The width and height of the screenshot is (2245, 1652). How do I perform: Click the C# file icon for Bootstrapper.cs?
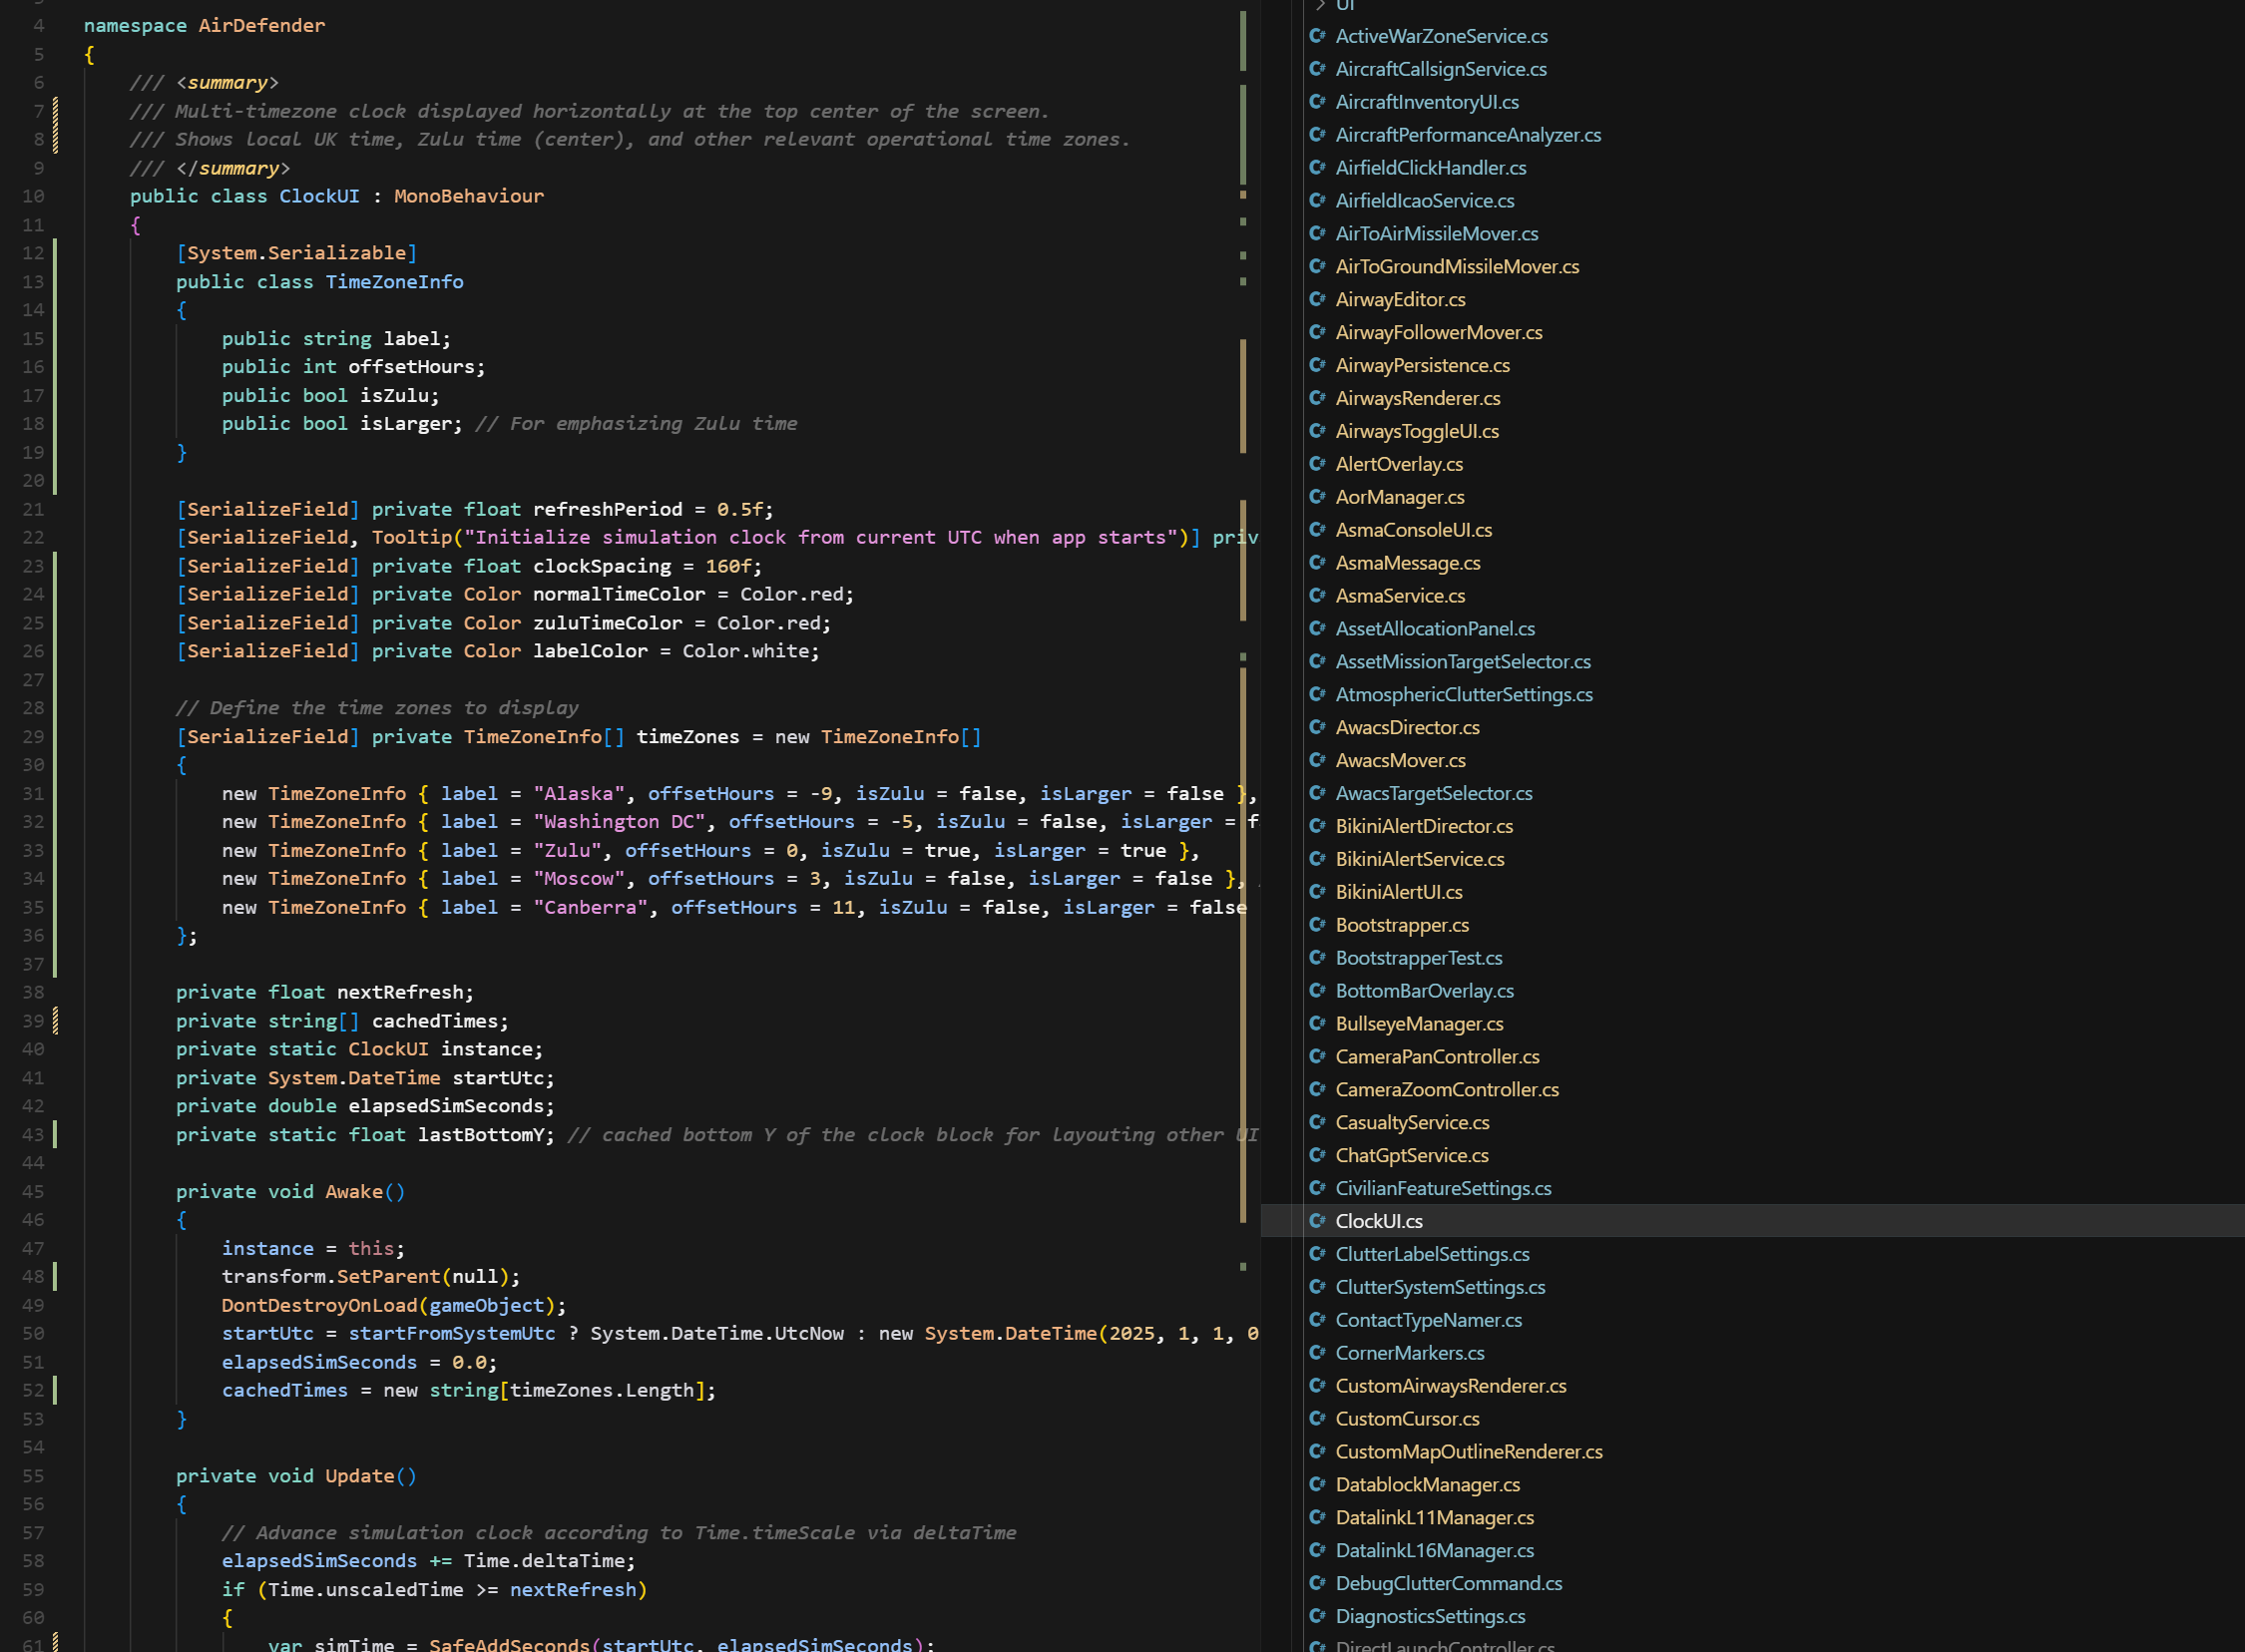1317,925
